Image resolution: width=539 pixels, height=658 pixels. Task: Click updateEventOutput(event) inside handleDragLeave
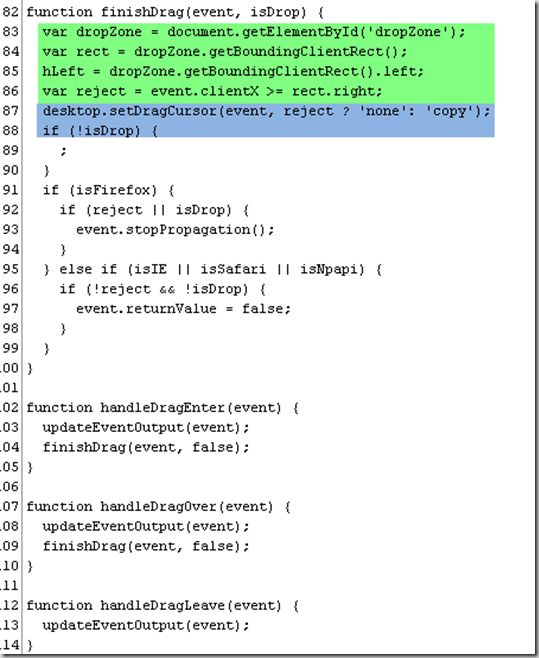(146, 625)
